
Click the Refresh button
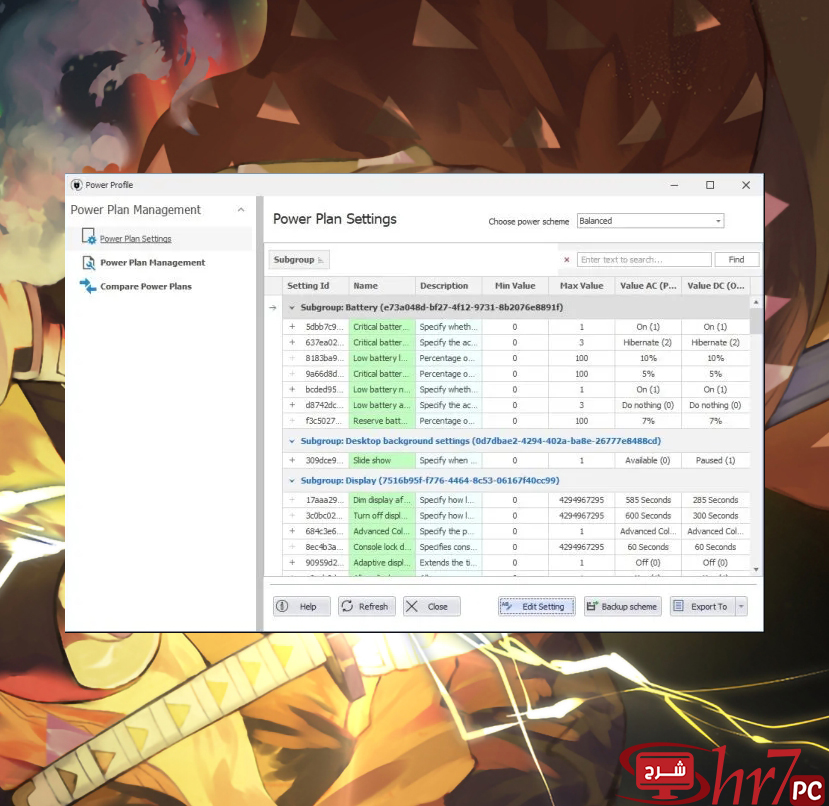[367, 607]
